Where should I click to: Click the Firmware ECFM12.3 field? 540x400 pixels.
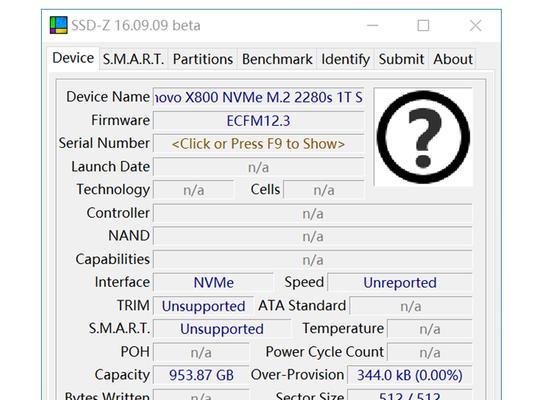click(x=259, y=121)
